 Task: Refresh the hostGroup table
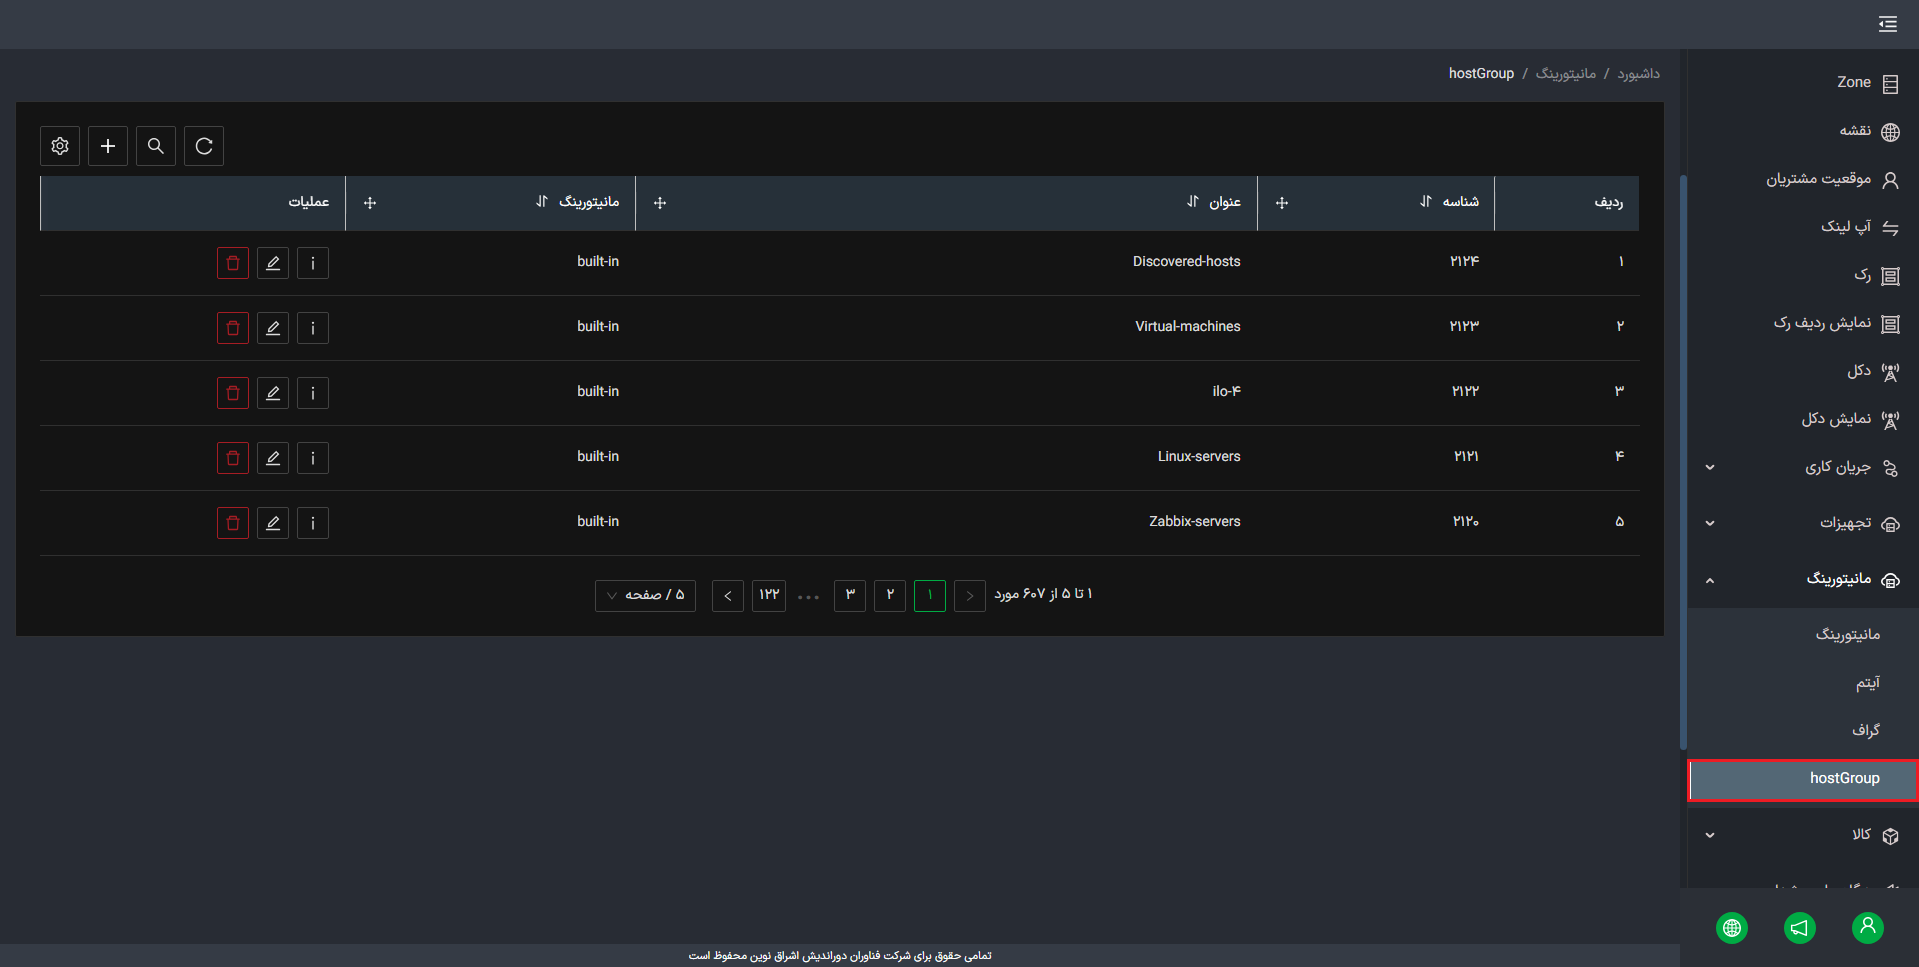click(204, 146)
